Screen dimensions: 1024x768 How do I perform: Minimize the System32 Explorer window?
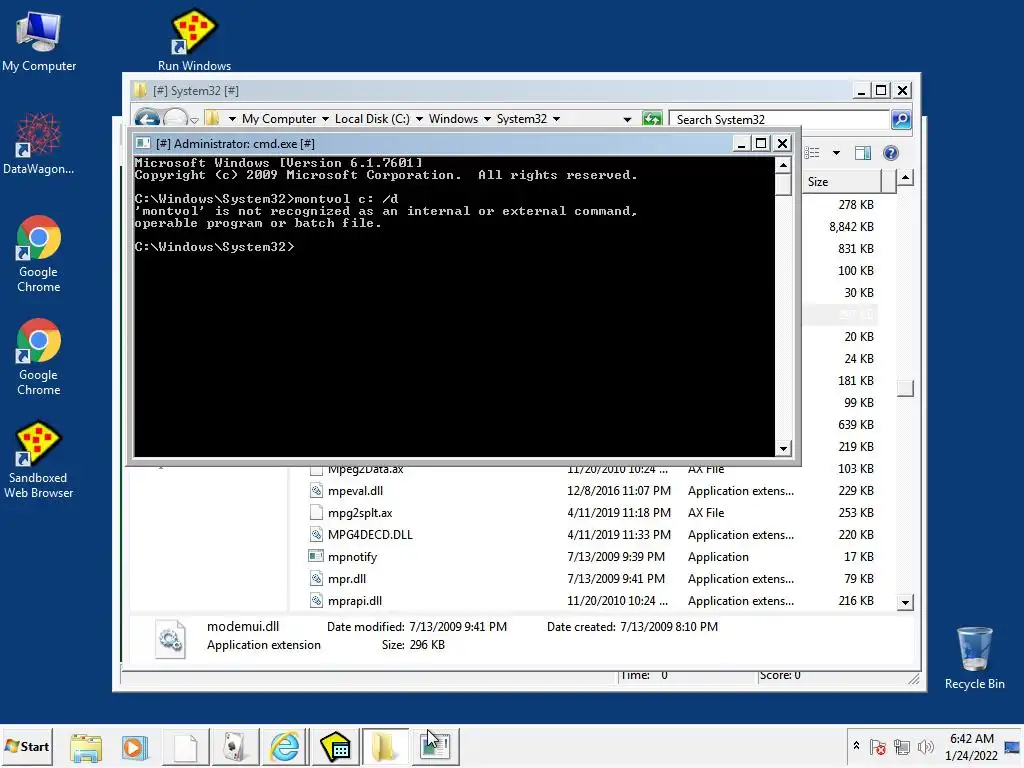pos(861,90)
